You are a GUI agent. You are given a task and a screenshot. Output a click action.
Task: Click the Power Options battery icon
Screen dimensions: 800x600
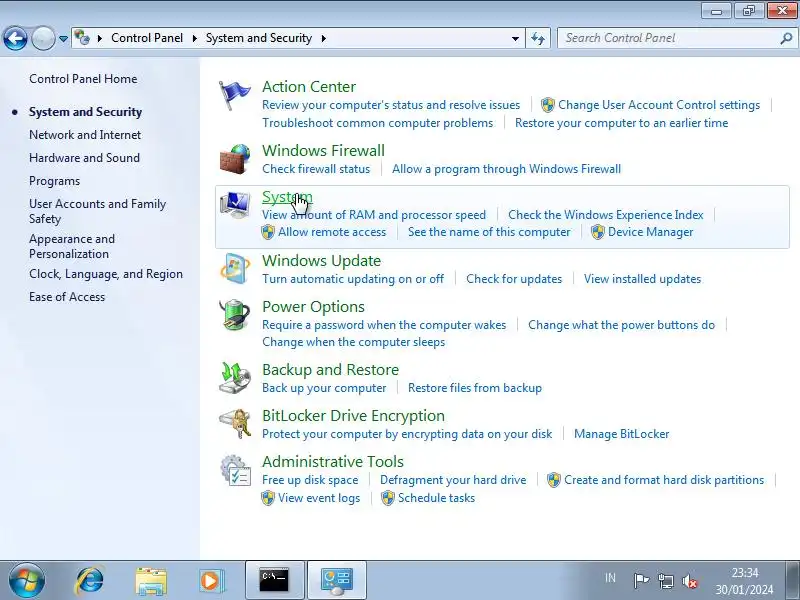pos(235,315)
